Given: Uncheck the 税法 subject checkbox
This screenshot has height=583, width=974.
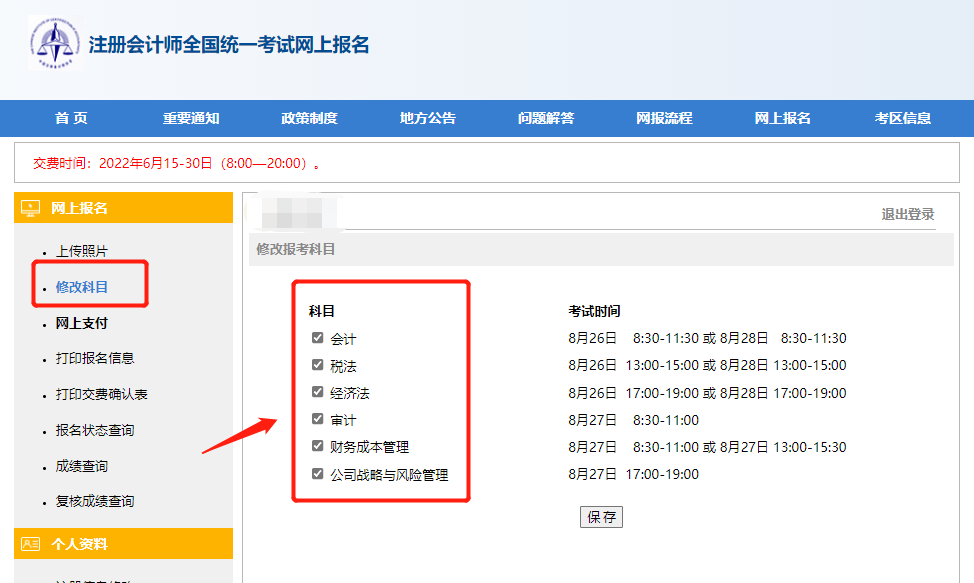Looking at the screenshot, I should [315, 365].
